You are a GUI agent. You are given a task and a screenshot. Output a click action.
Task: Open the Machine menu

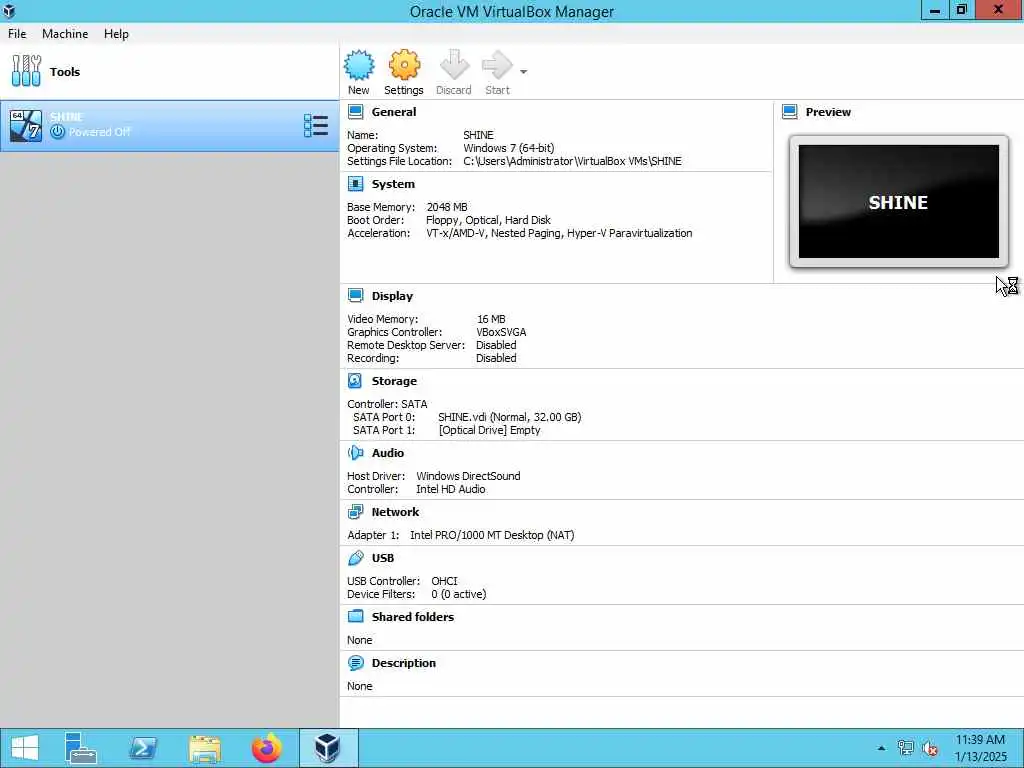click(65, 34)
